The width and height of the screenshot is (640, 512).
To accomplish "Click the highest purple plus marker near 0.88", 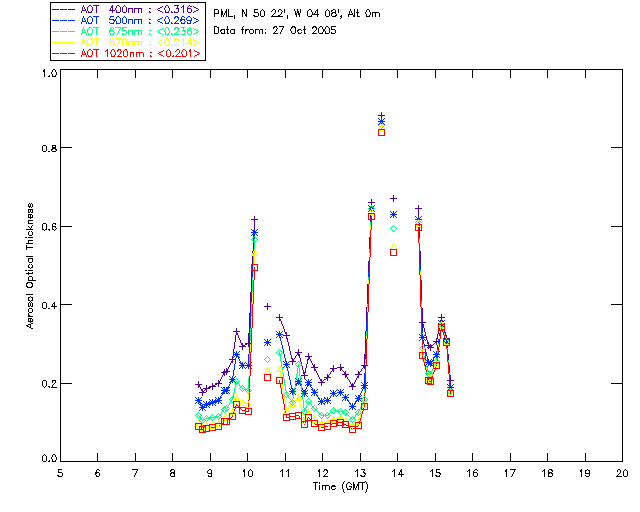I will (x=382, y=116).
